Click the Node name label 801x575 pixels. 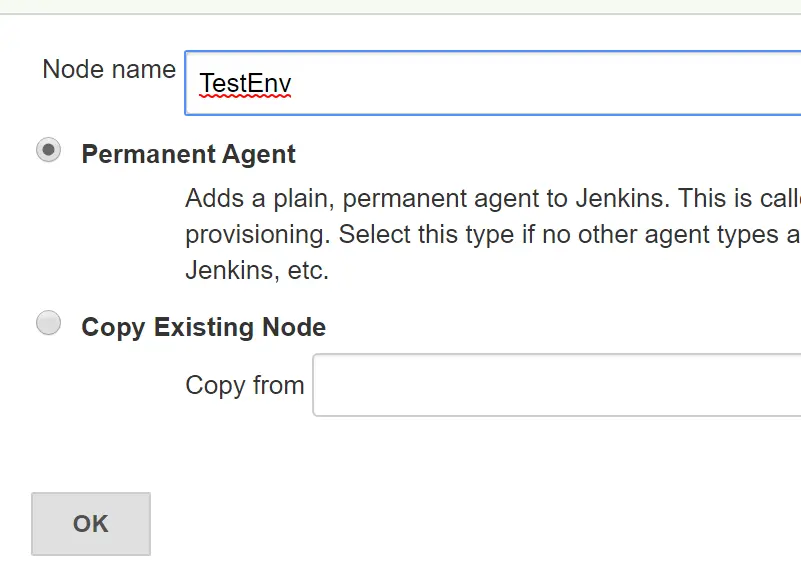[x=108, y=70]
